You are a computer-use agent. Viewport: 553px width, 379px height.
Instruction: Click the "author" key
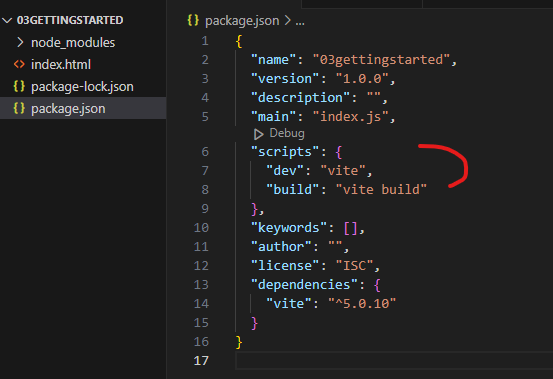[281, 247]
